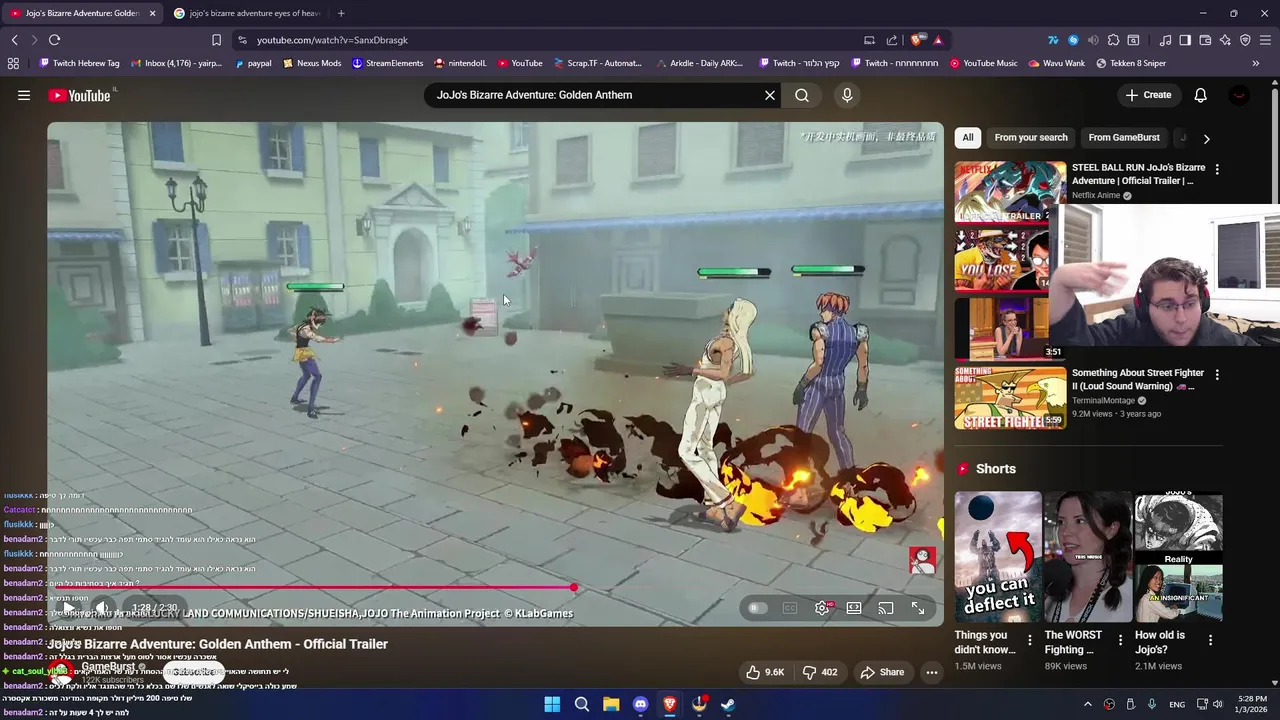This screenshot has width=1280, height=720.
Task: Show hidden bookmarks with double chevron
Action: 1256,63
